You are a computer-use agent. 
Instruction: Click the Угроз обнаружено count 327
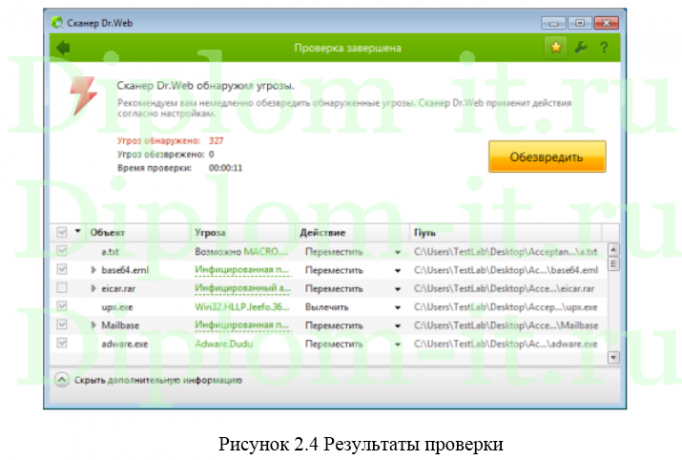216,140
